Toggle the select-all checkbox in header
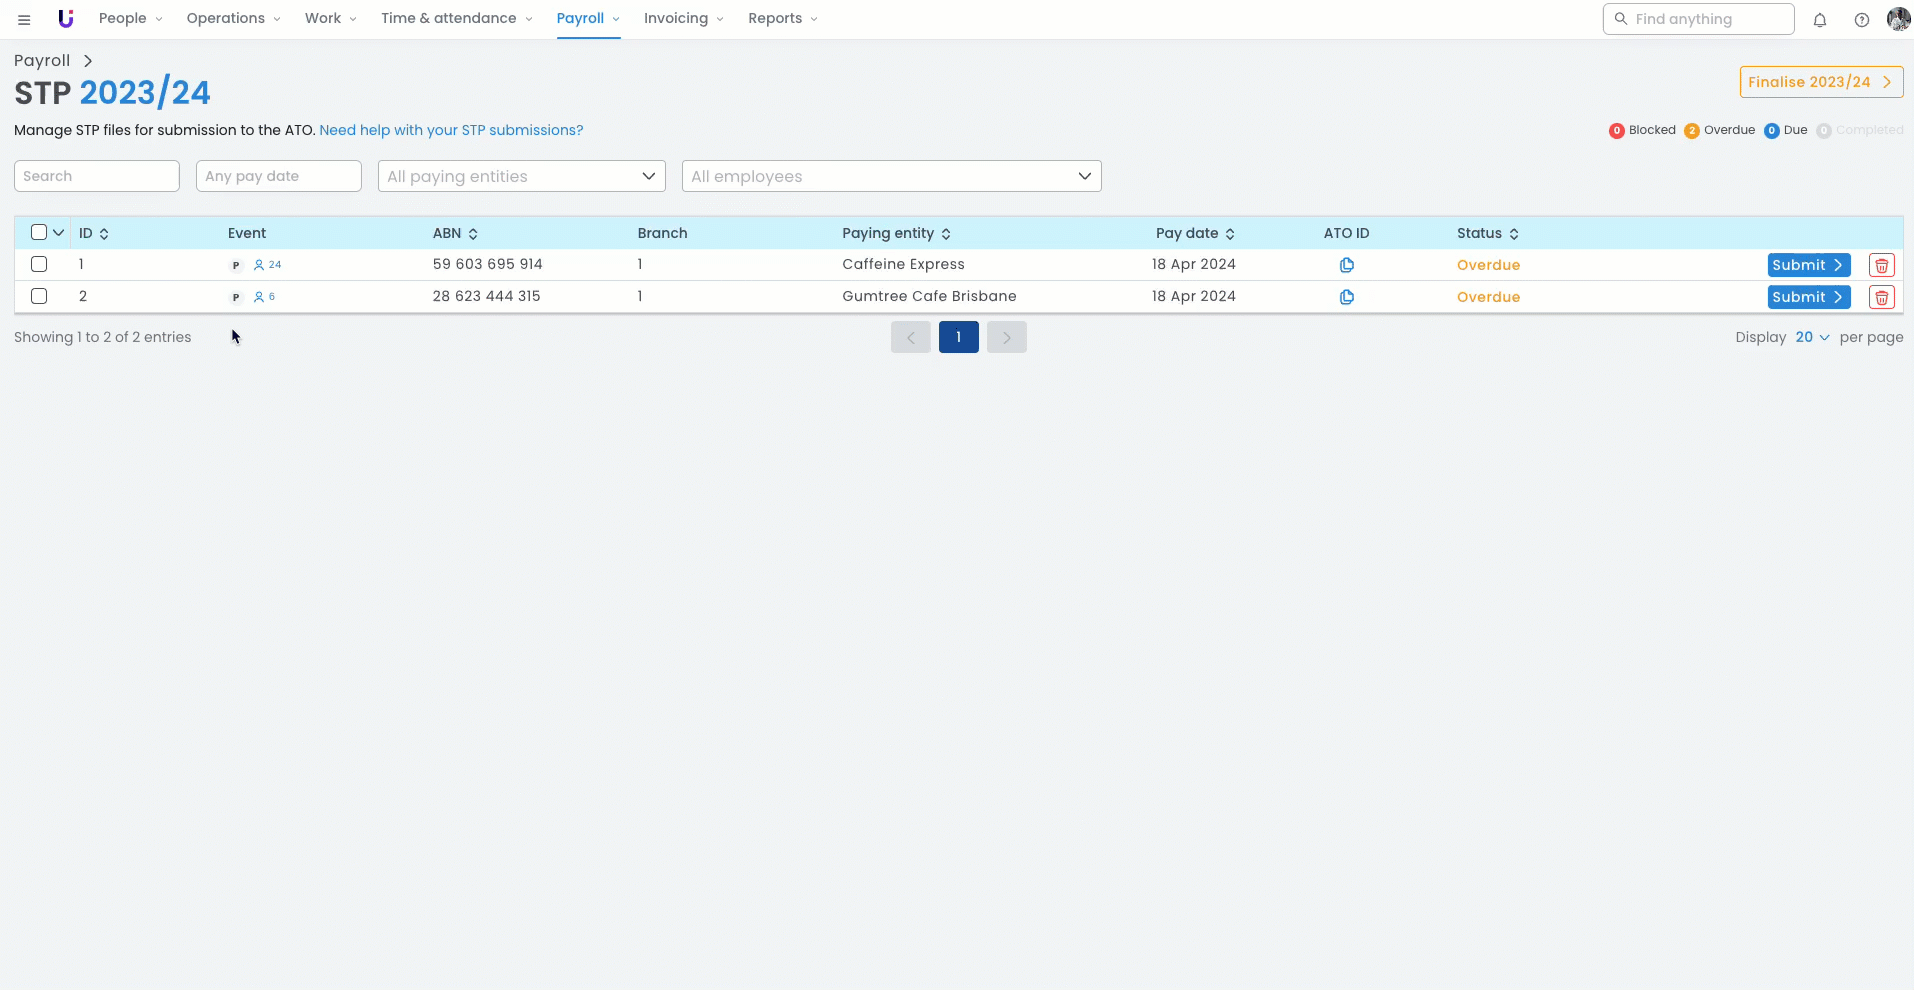This screenshot has height=990, width=1914. pyautogui.click(x=39, y=232)
